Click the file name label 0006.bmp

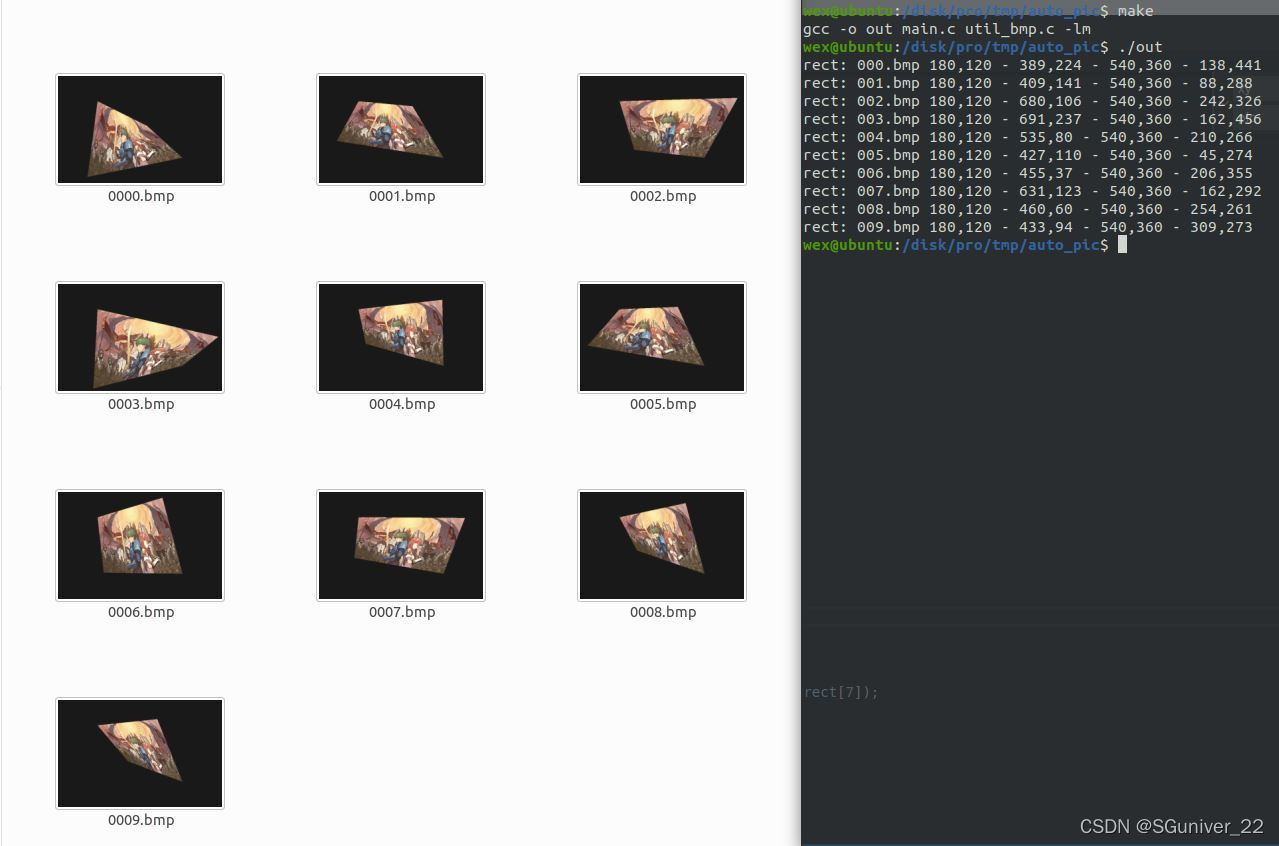click(x=141, y=612)
